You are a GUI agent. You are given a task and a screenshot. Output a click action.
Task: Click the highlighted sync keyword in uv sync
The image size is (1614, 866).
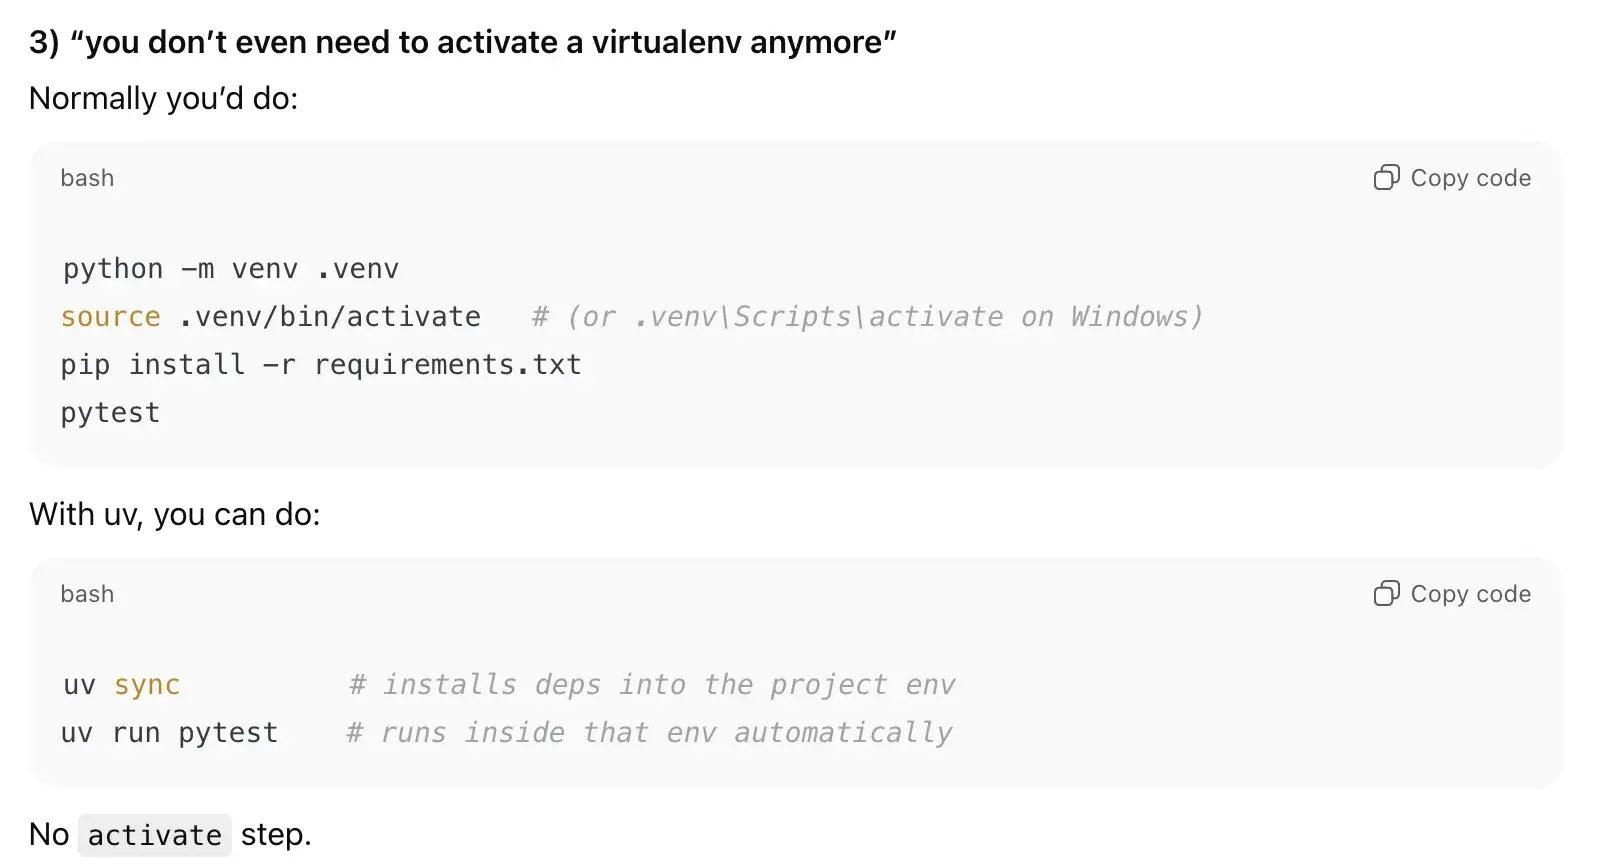pyautogui.click(x=146, y=684)
